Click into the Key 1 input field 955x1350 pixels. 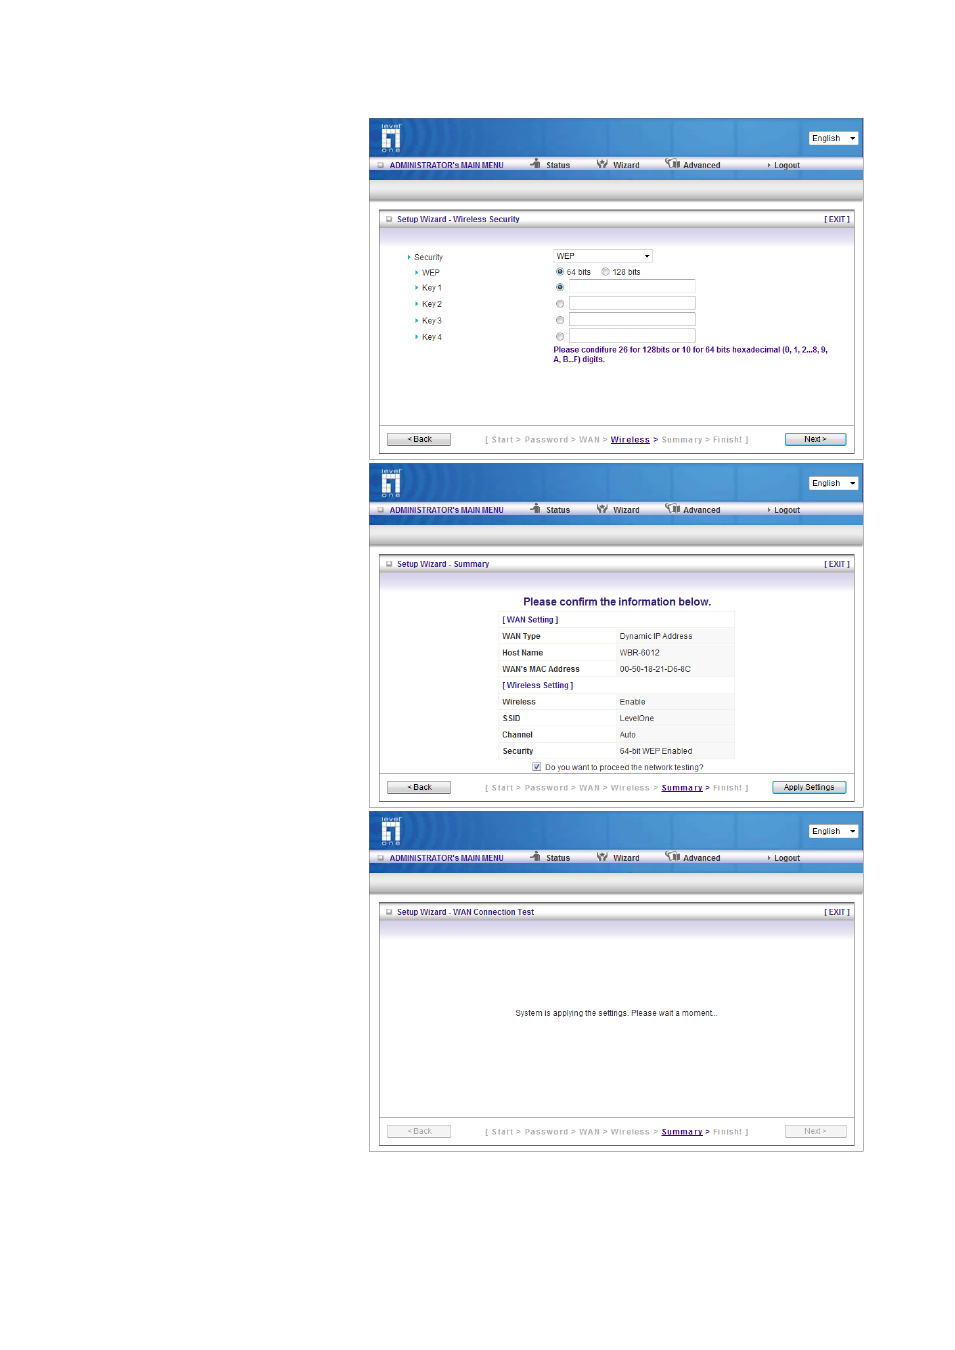[x=632, y=287]
